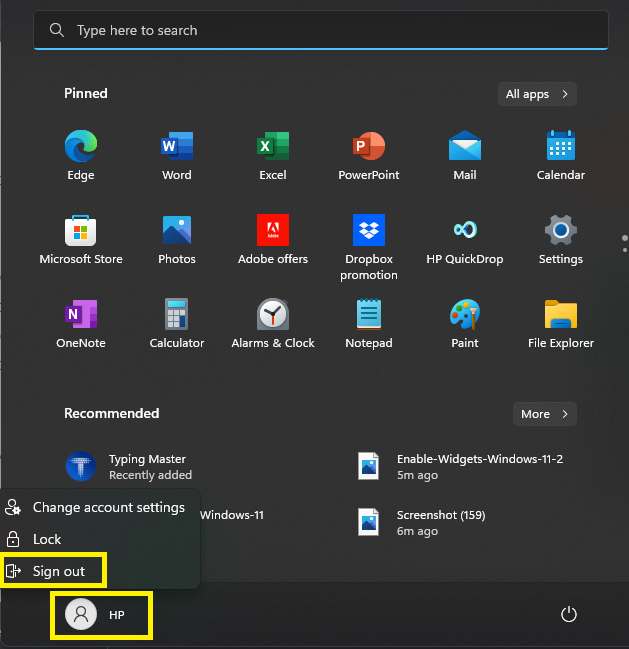The image size is (629, 649).
Task: Open OneNote from pinned apps
Action: [x=80, y=316]
